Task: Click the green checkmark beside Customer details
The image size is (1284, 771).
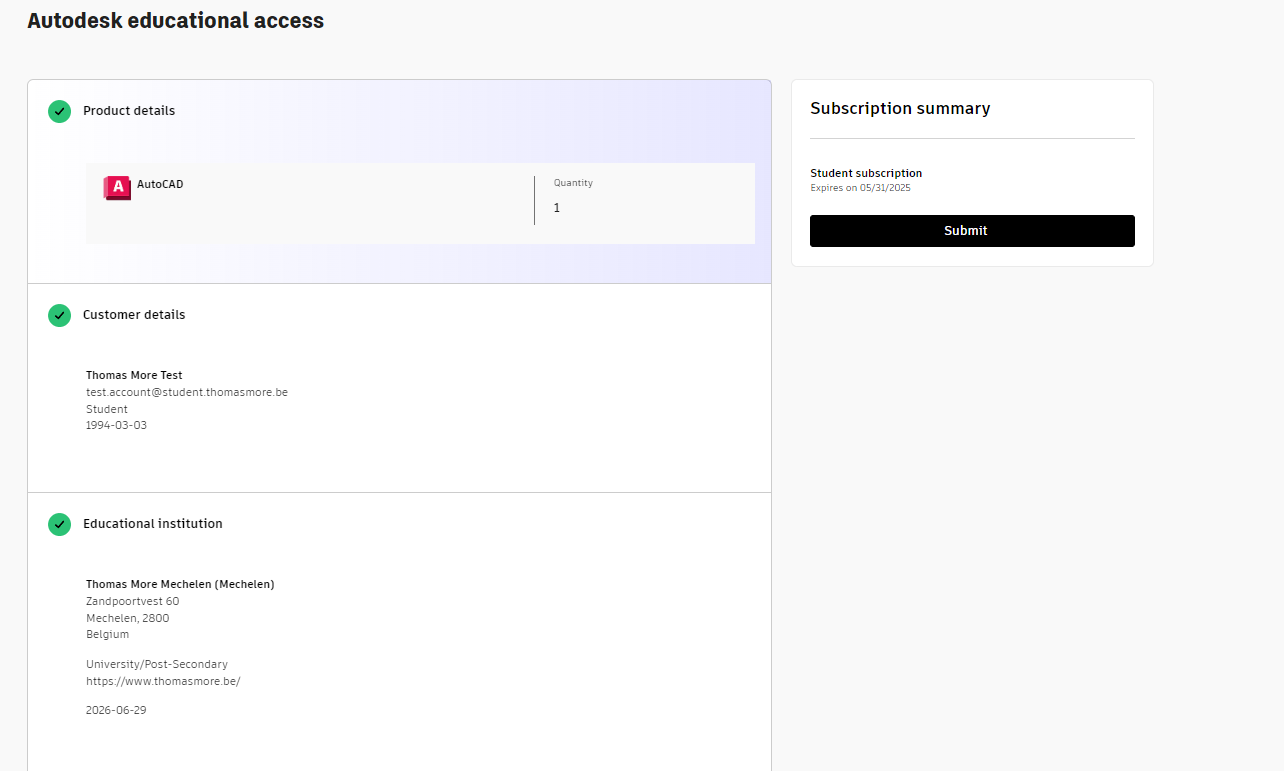Action: 59,315
